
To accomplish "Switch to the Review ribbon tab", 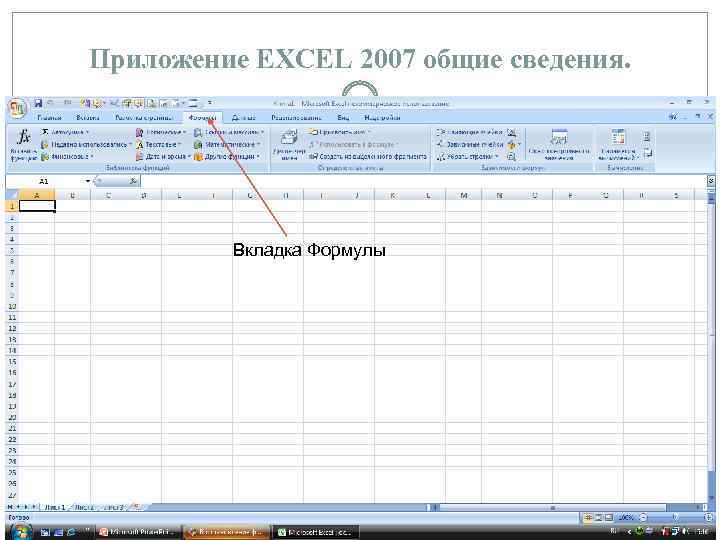I will (x=296, y=118).
